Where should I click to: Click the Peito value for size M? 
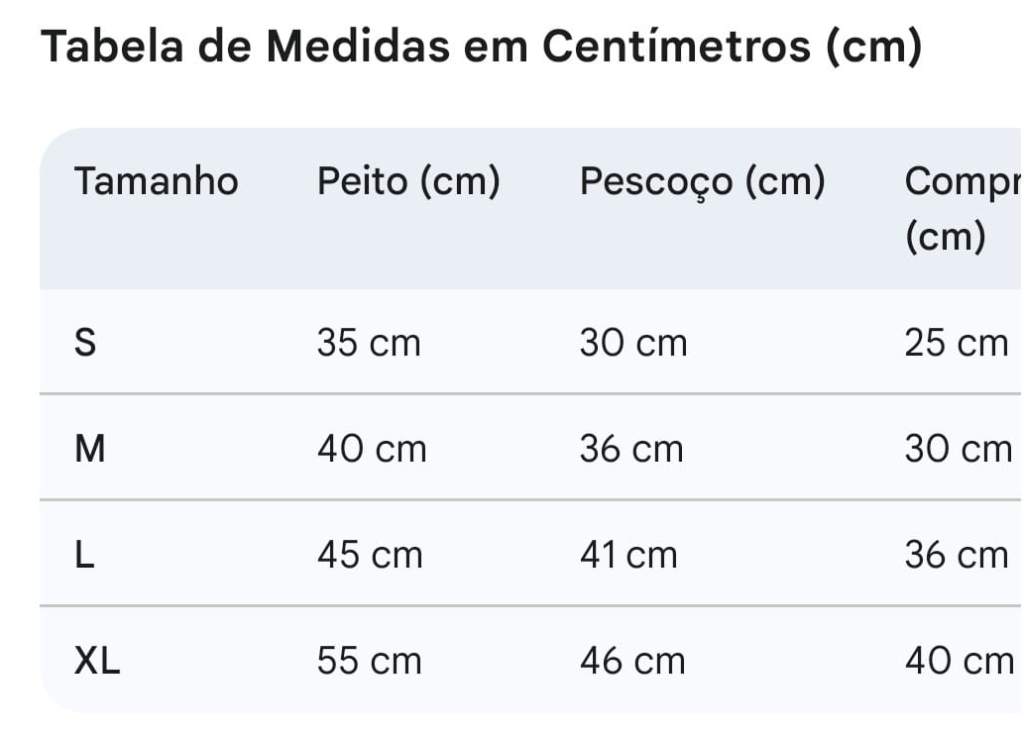pyautogui.click(x=371, y=449)
